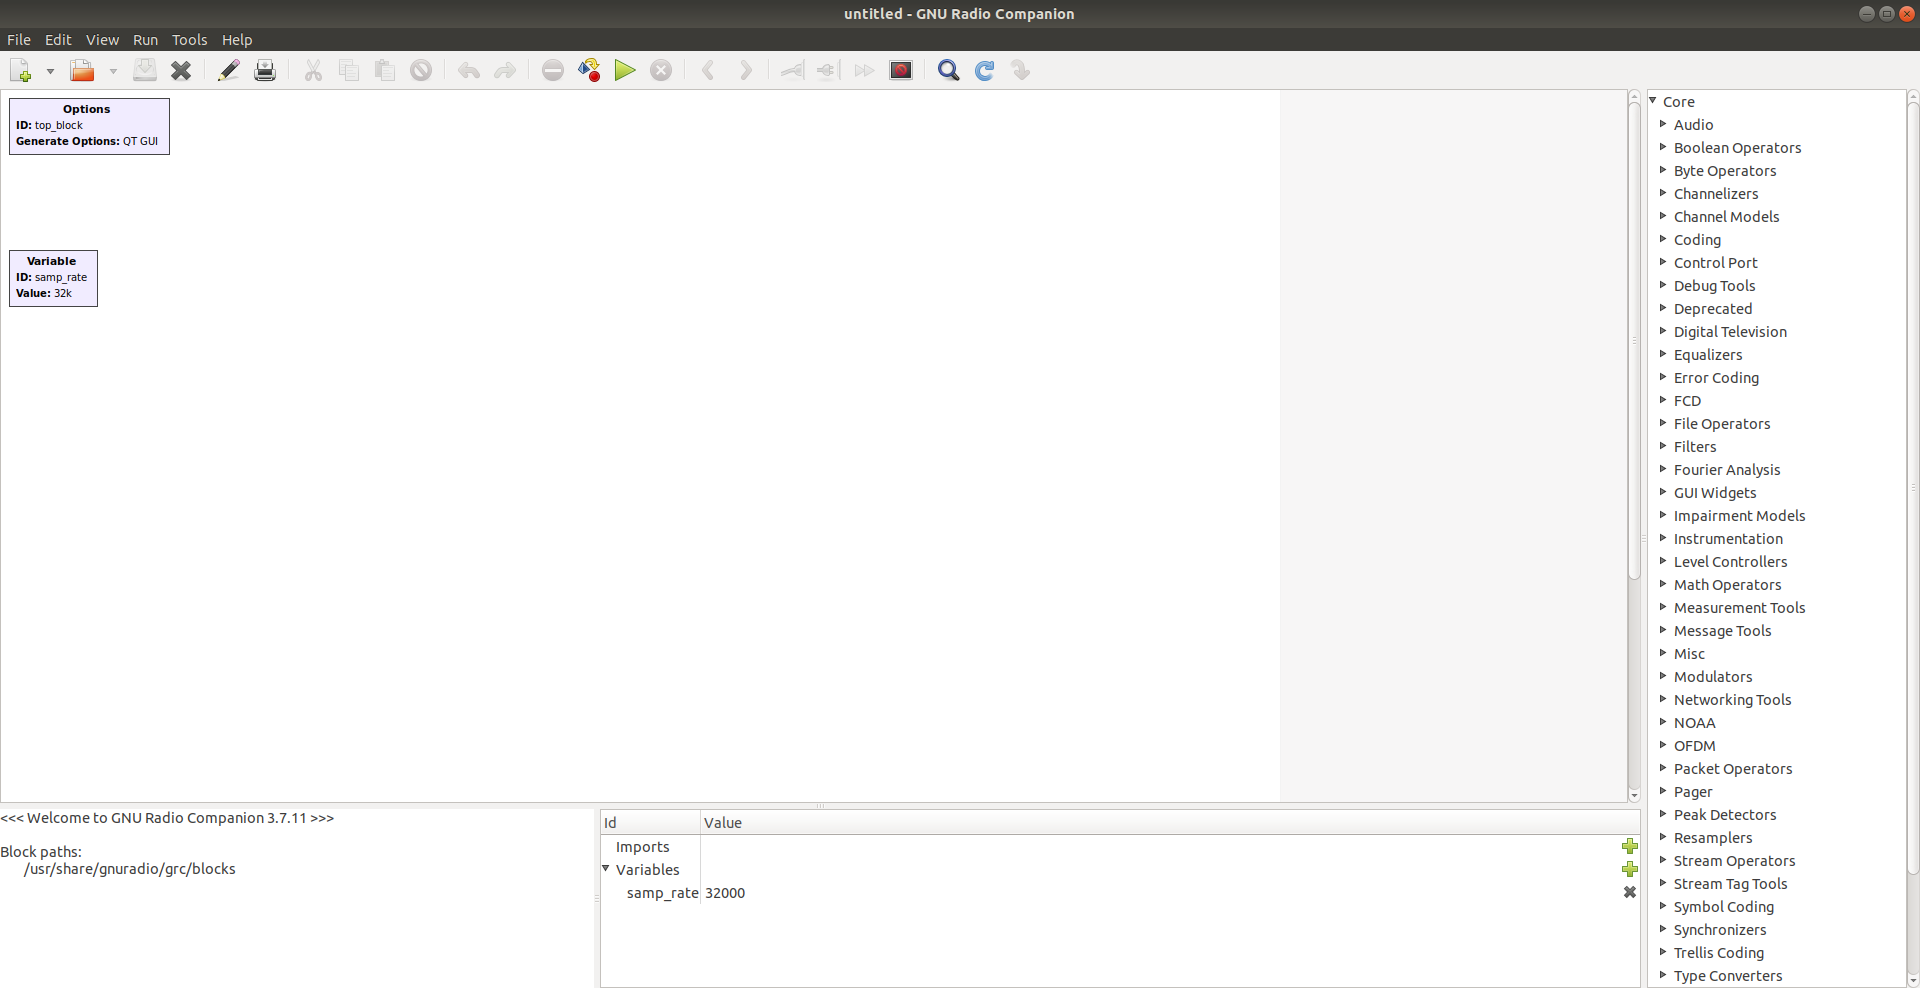Execute the flow graph

pos(625,70)
